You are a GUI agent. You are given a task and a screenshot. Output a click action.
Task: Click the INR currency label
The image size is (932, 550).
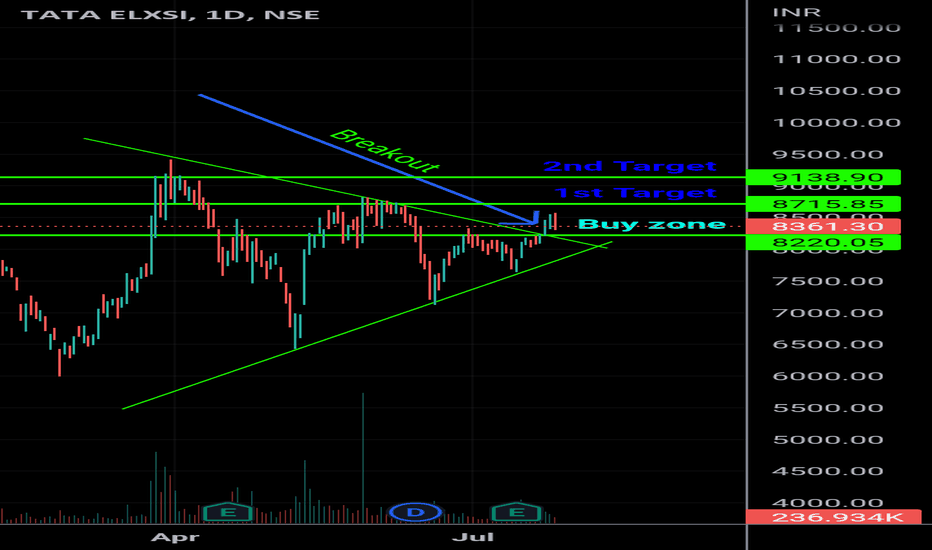pyautogui.click(x=796, y=12)
